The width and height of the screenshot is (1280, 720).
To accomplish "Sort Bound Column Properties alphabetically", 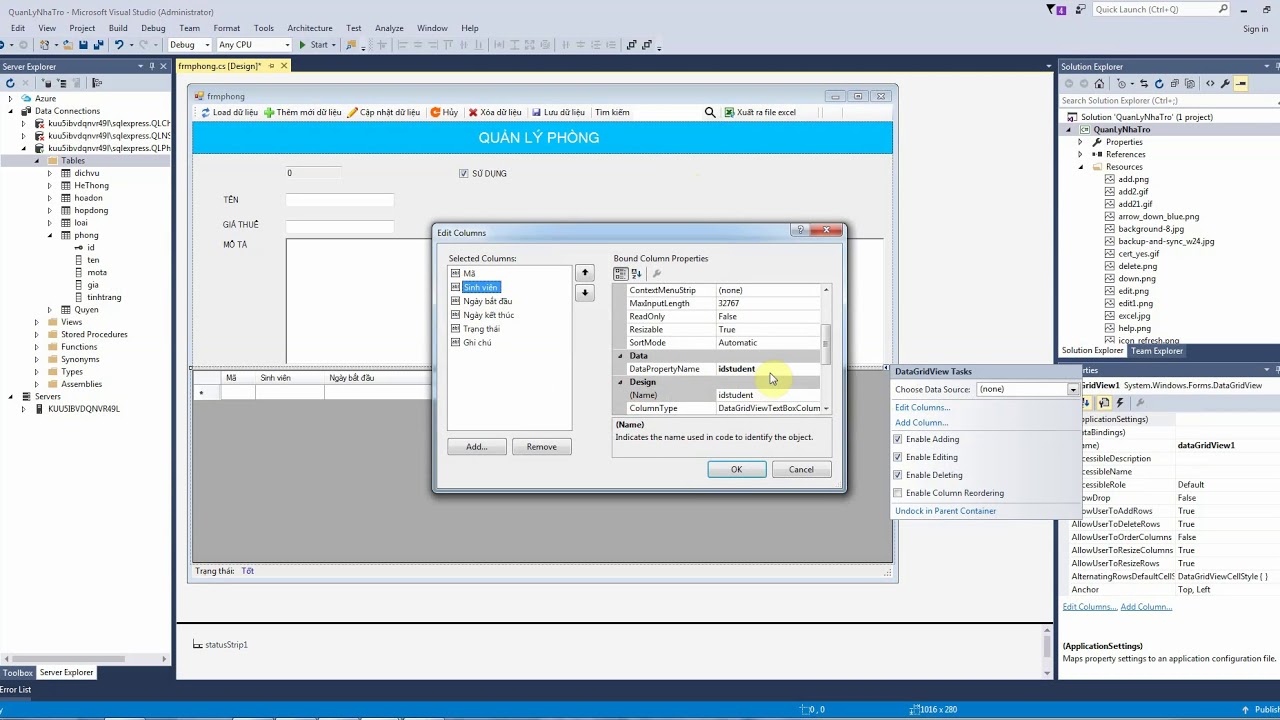I will 636,273.
